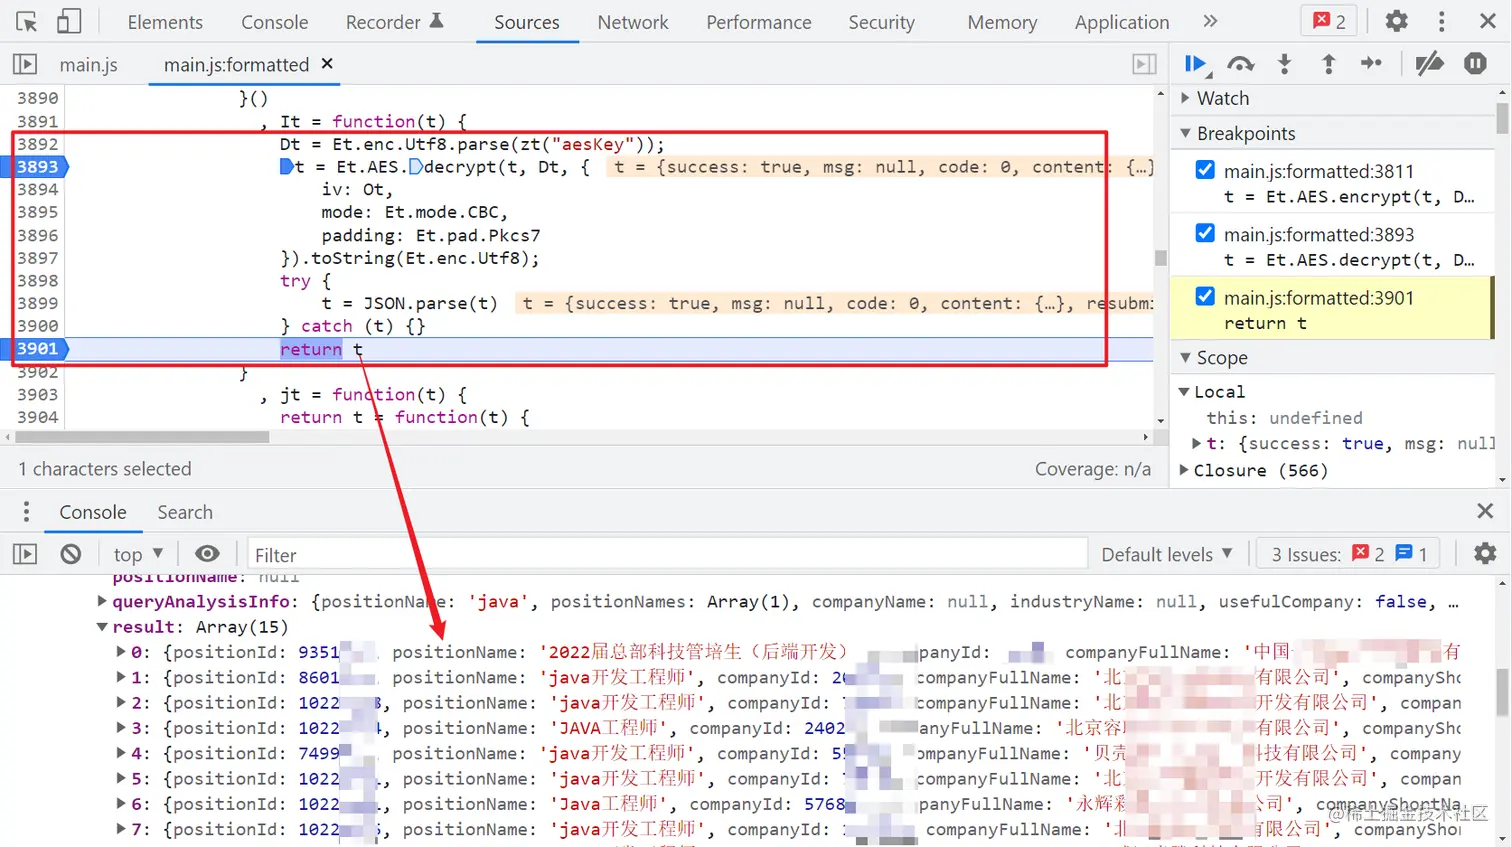Viewport: 1512px width, 847px height.
Task: Open the Application panel
Action: click(x=1121, y=22)
